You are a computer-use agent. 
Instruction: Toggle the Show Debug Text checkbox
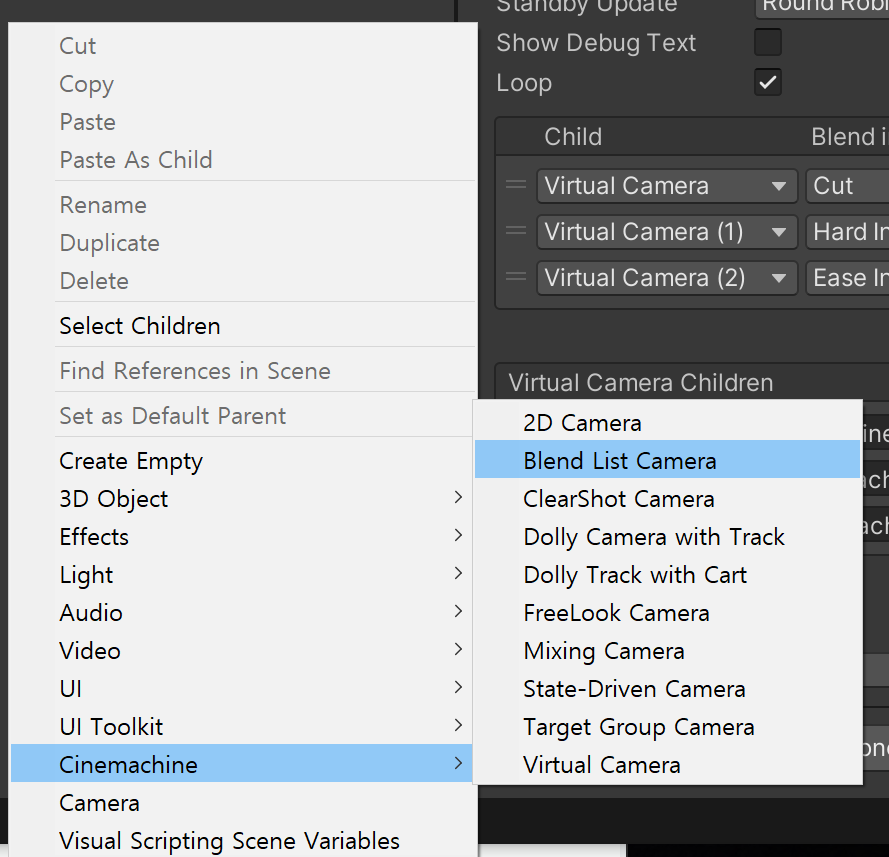coord(767,43)
